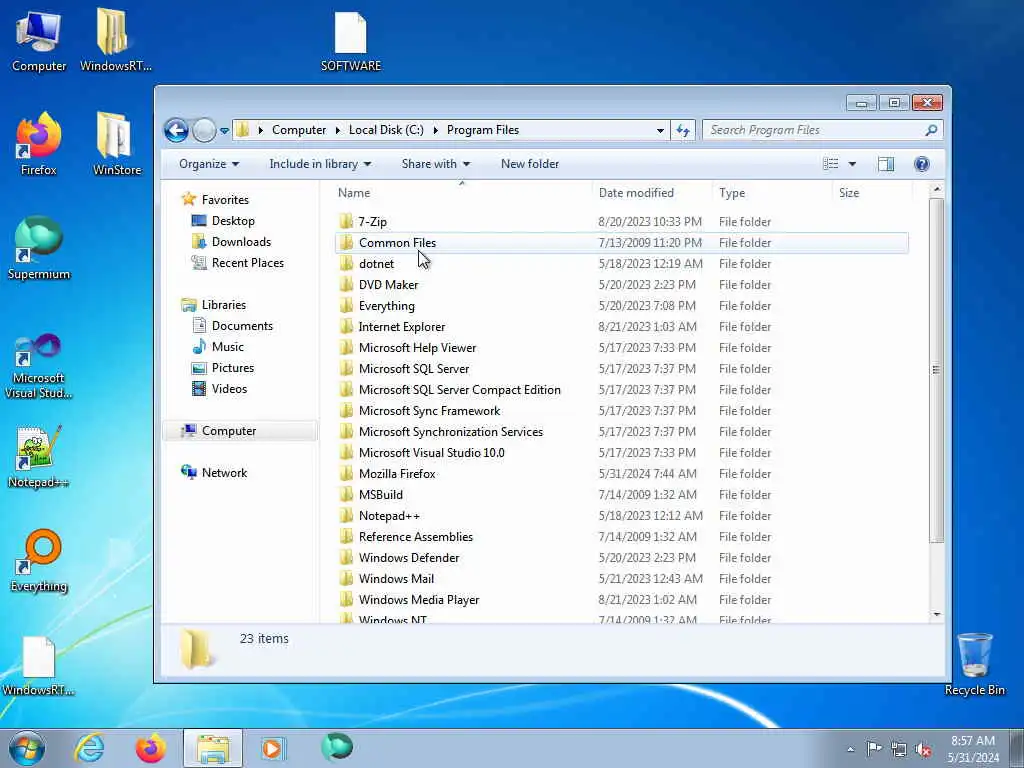Open the Include in library menu

click(x=320, y=164)
